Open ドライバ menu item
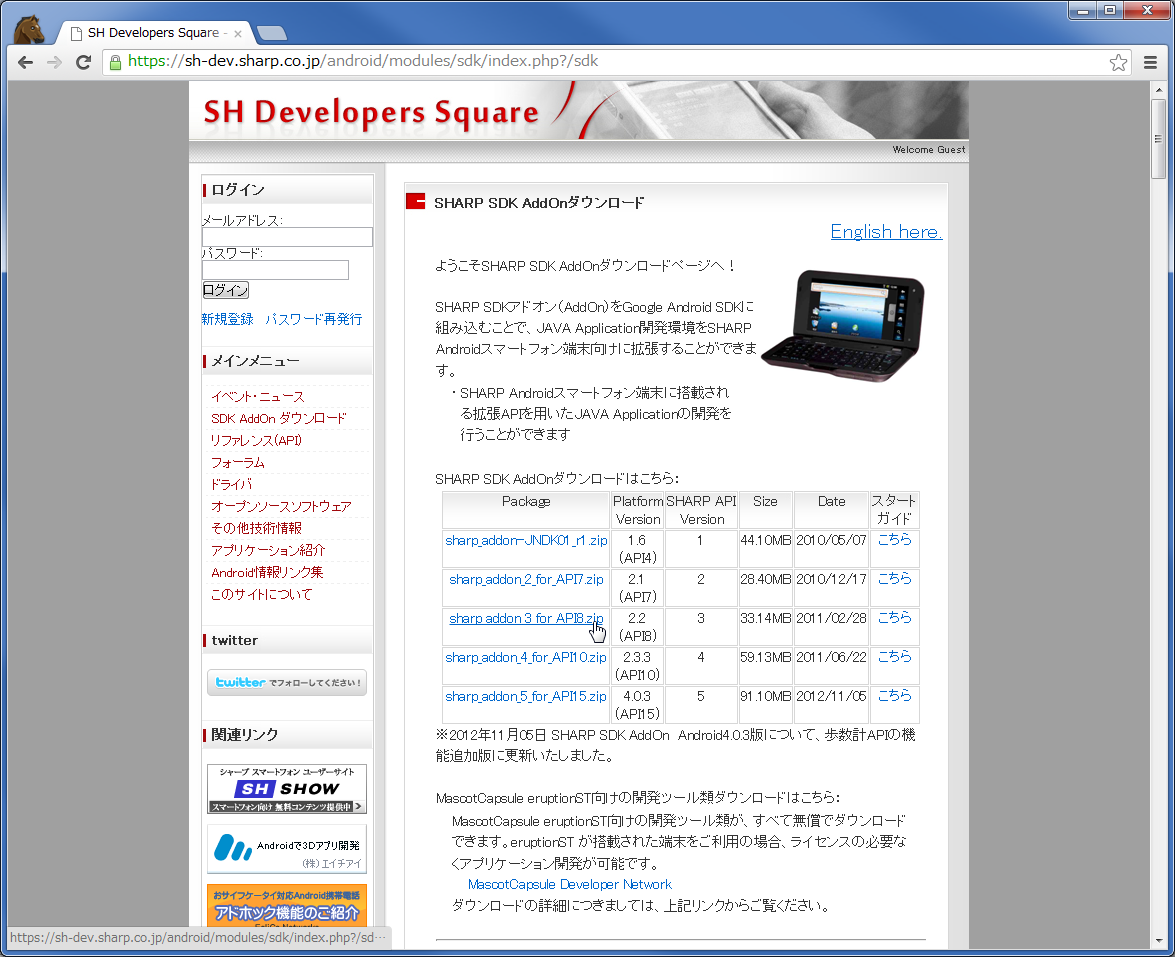1175x957 pixels. pos(232,484)
